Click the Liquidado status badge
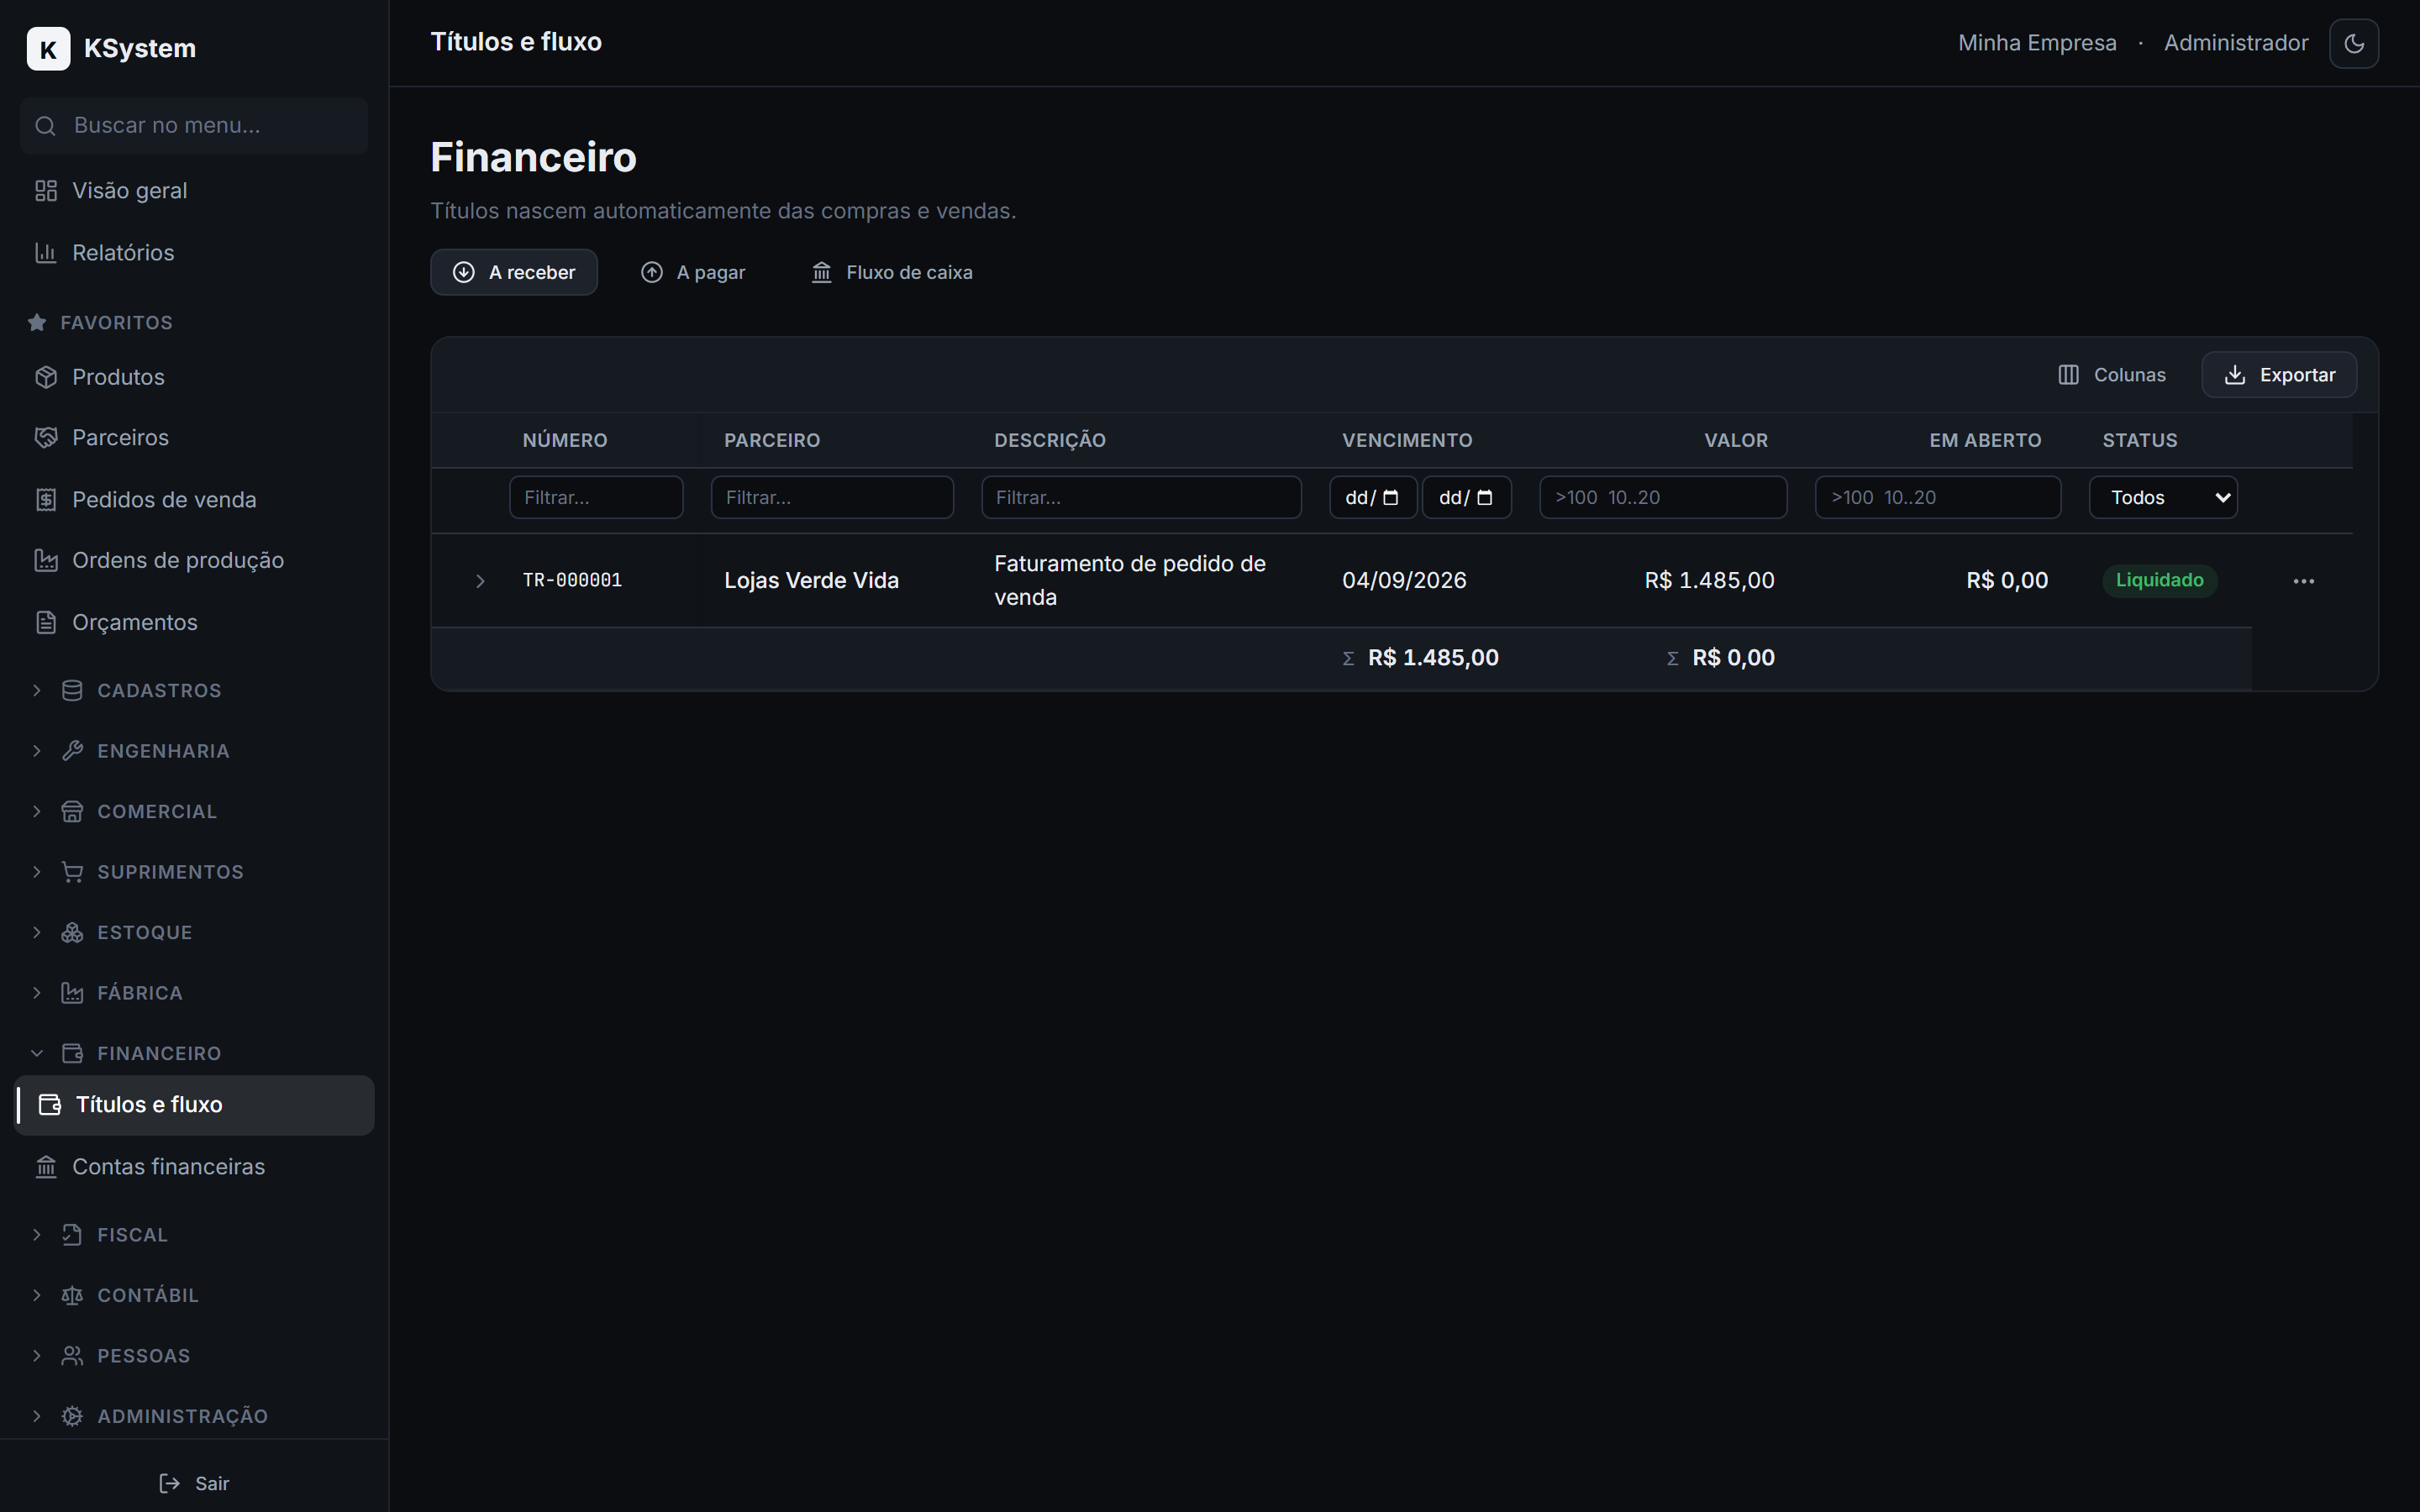This screenshot has height=1512, width=2420. (2160, 581)
